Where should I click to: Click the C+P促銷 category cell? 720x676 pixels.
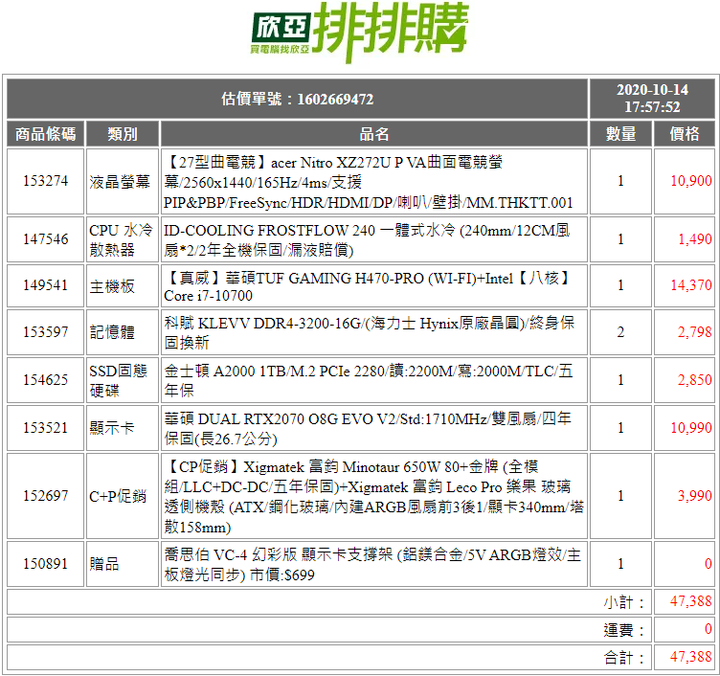[x=123, y=496]
